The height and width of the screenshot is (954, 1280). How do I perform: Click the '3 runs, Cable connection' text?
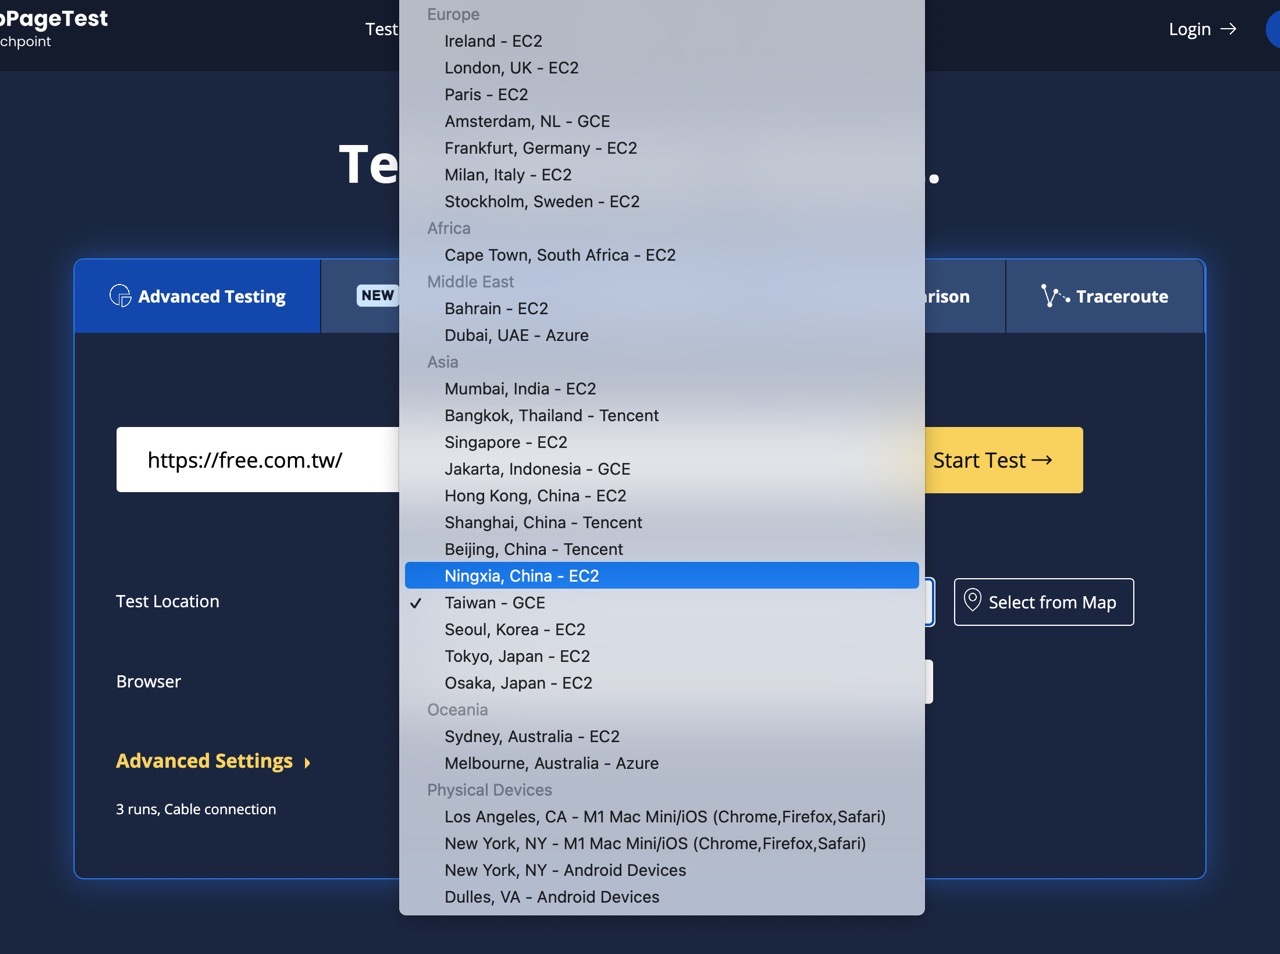tap(196, 809)
